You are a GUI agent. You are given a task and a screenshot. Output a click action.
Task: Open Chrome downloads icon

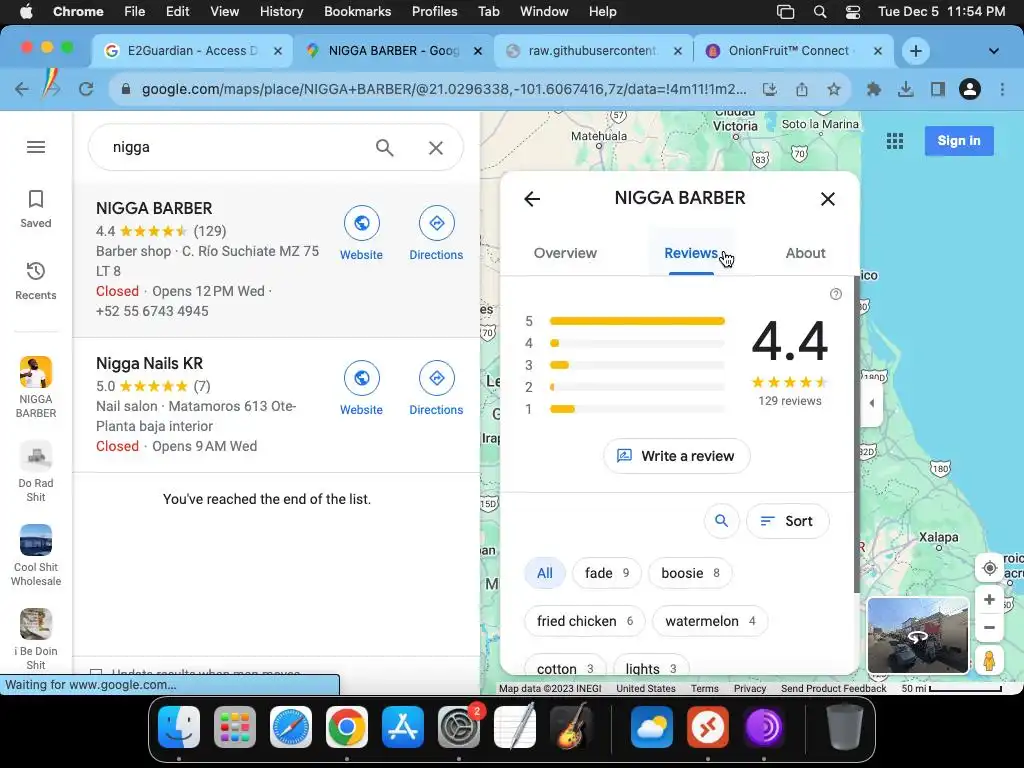click(906, 89)
